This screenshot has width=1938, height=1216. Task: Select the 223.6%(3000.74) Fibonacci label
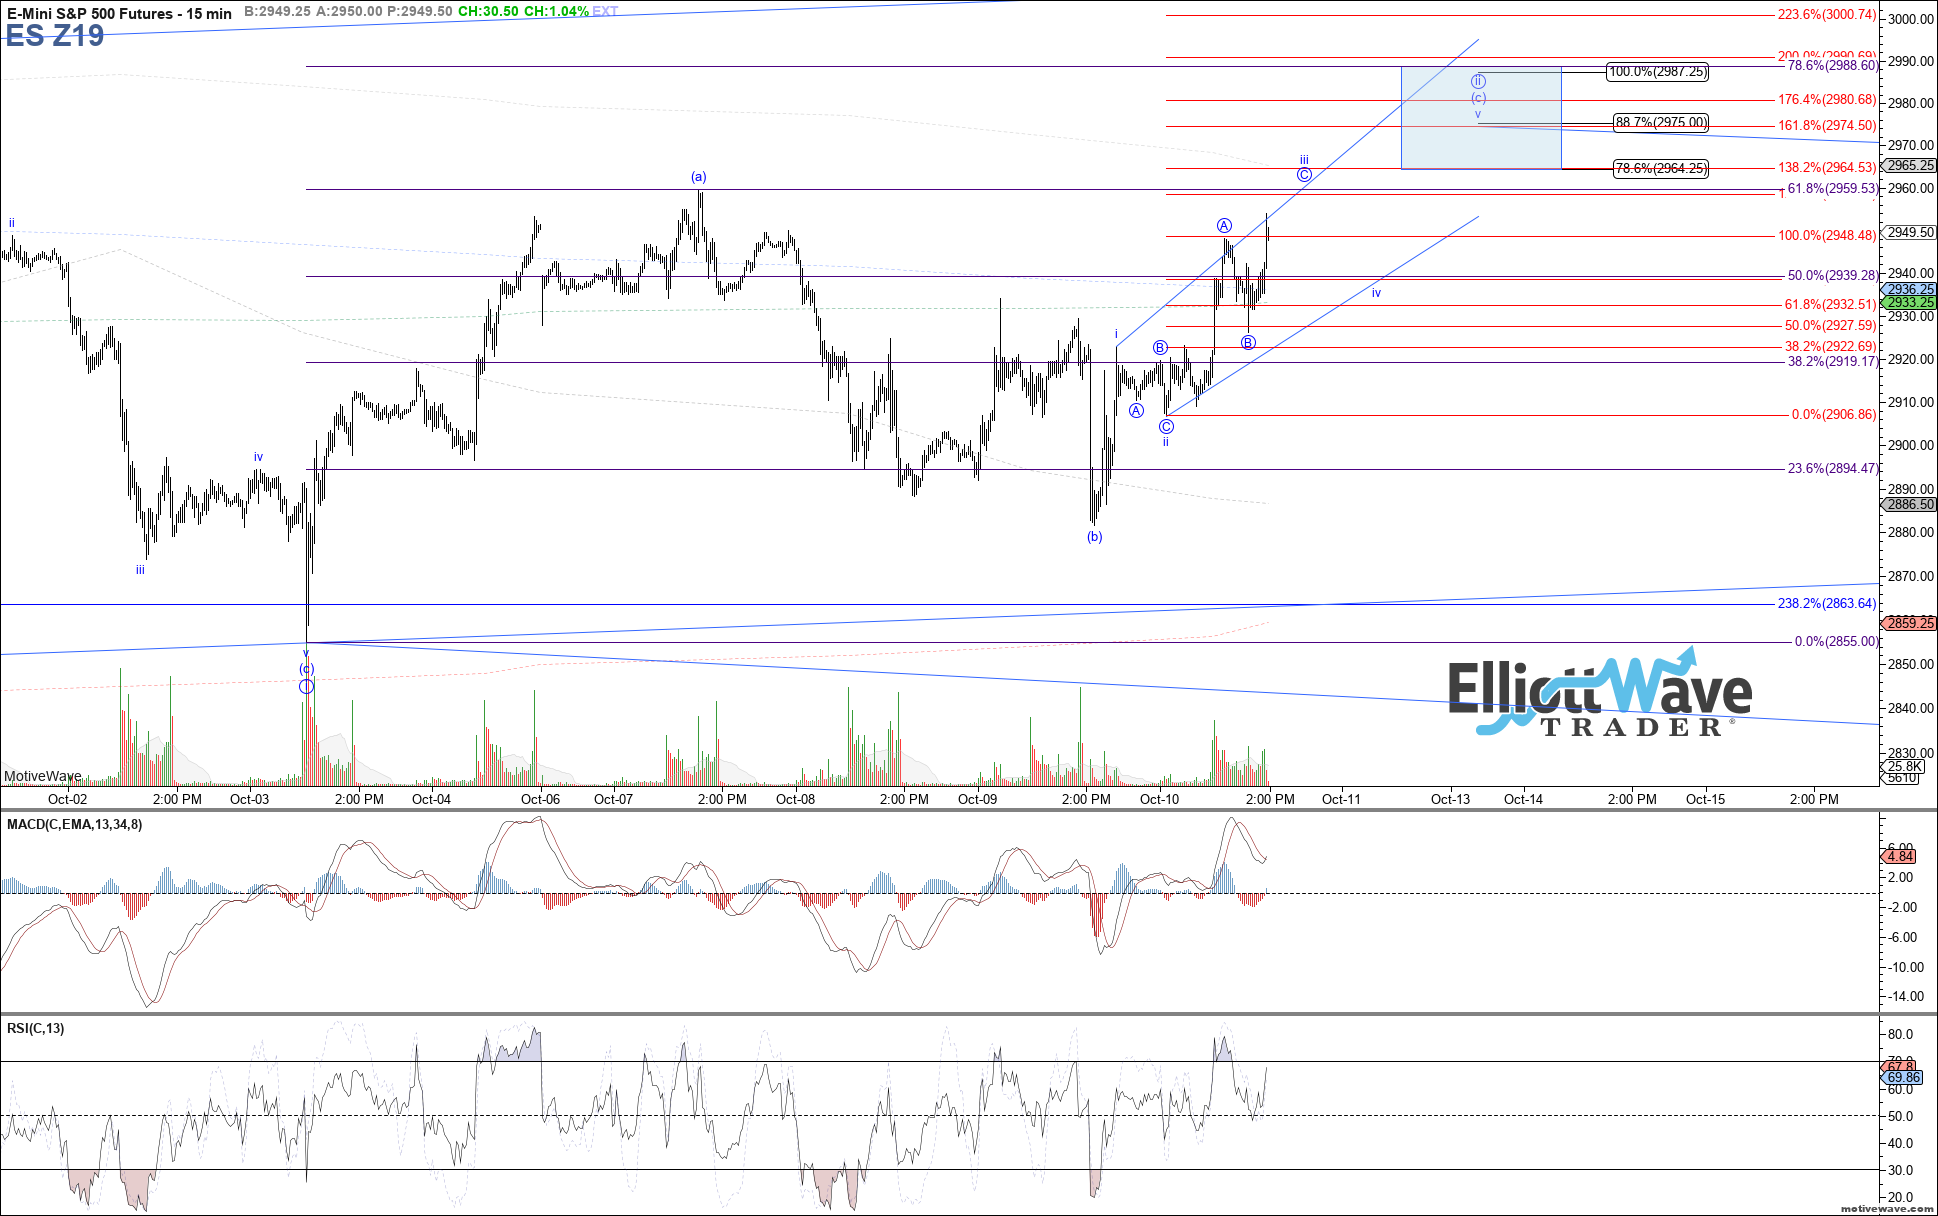[1827, 15]
